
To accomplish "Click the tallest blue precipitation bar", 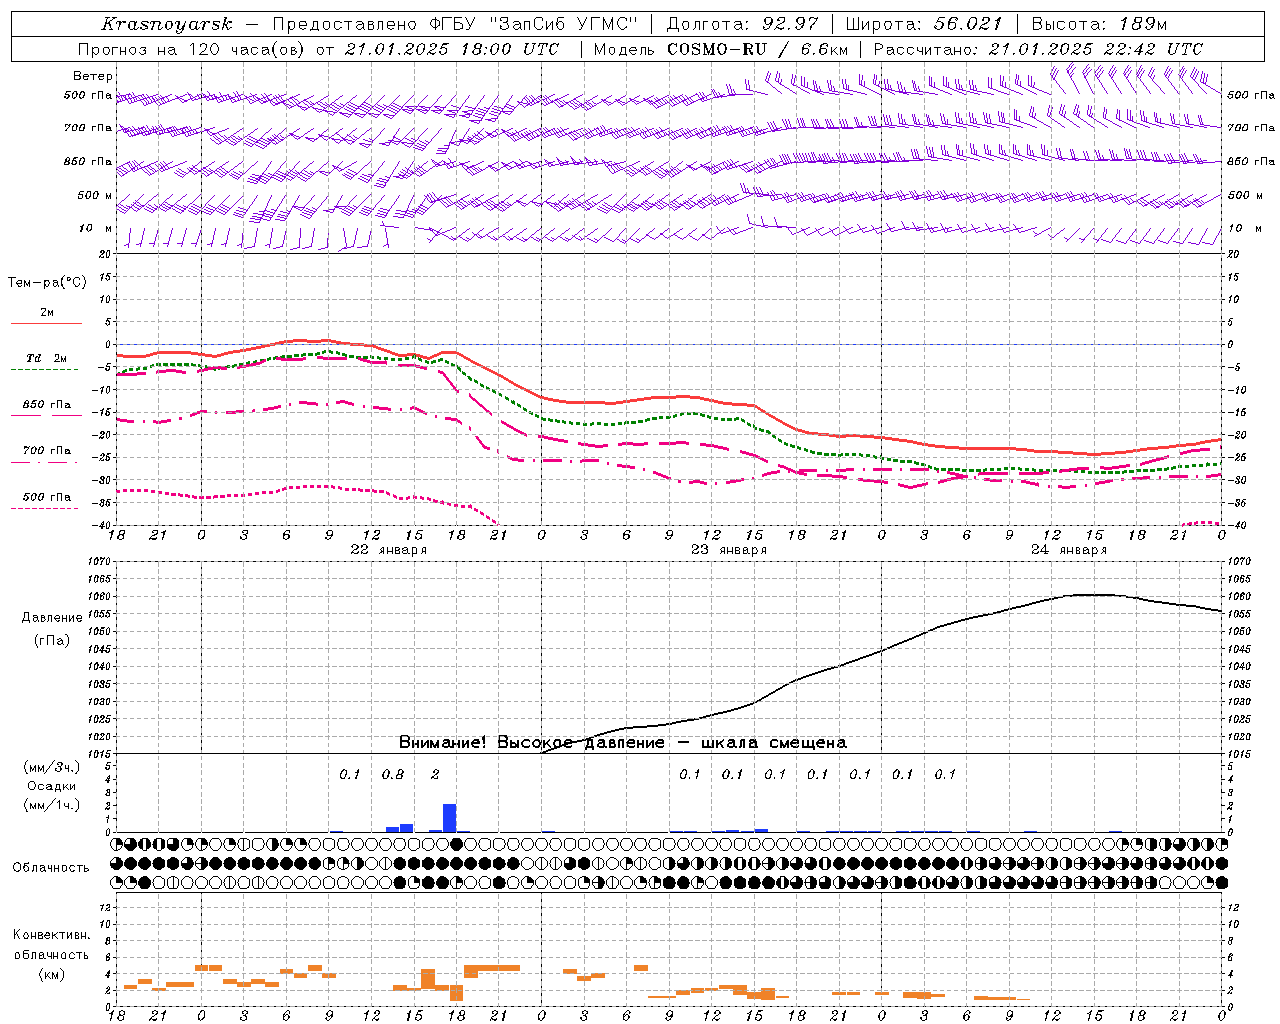I will tap(449, 818).
